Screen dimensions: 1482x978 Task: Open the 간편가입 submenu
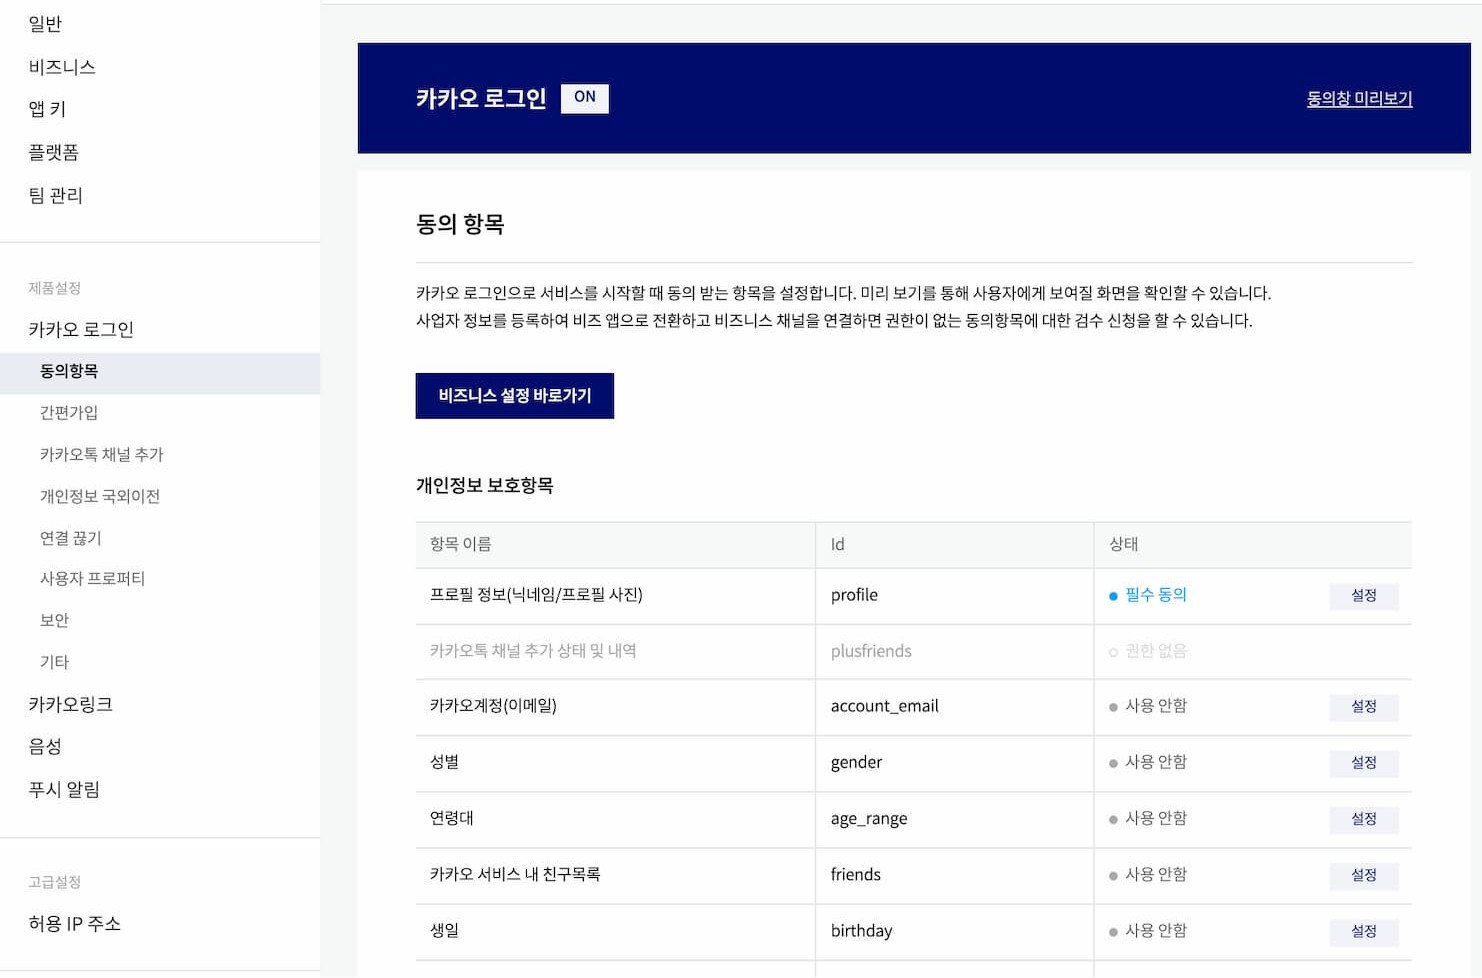[69, 412]
